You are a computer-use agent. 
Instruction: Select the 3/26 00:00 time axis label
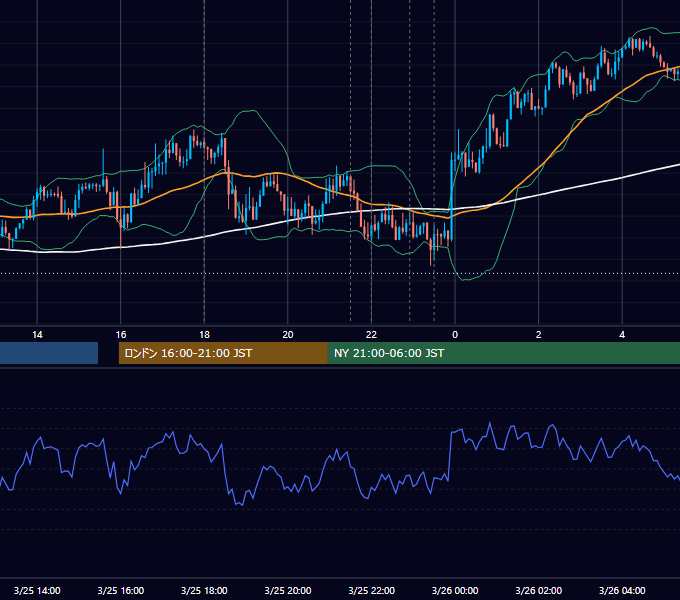tap(455, 590)
